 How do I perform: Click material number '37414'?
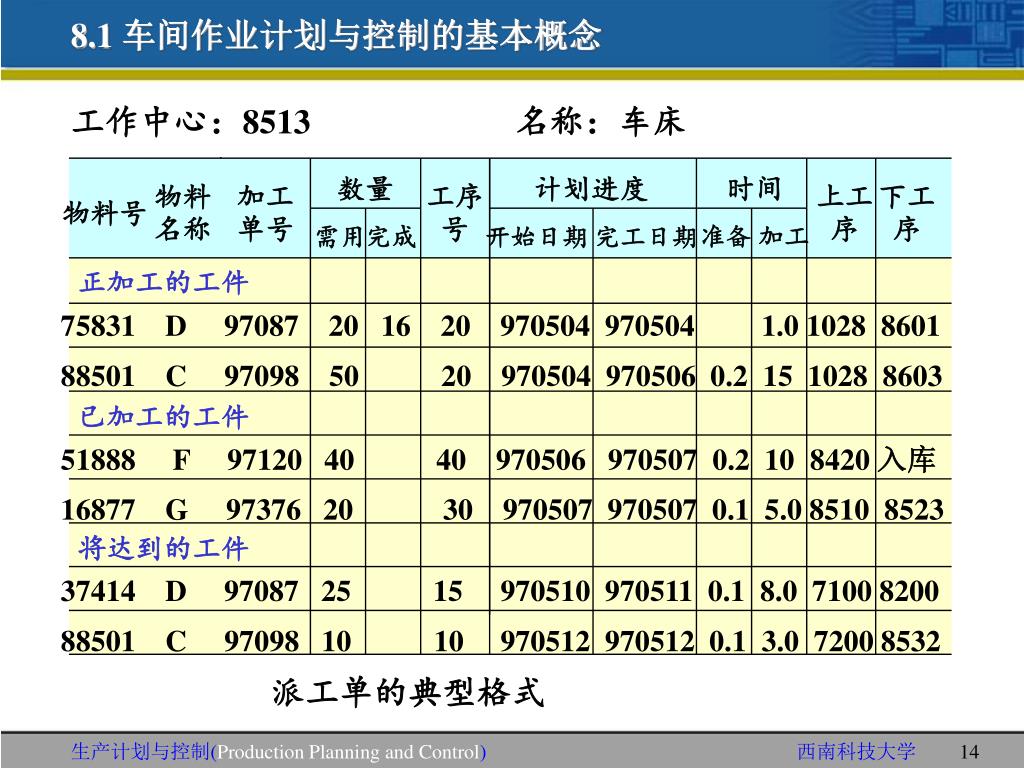pos(98,591)
